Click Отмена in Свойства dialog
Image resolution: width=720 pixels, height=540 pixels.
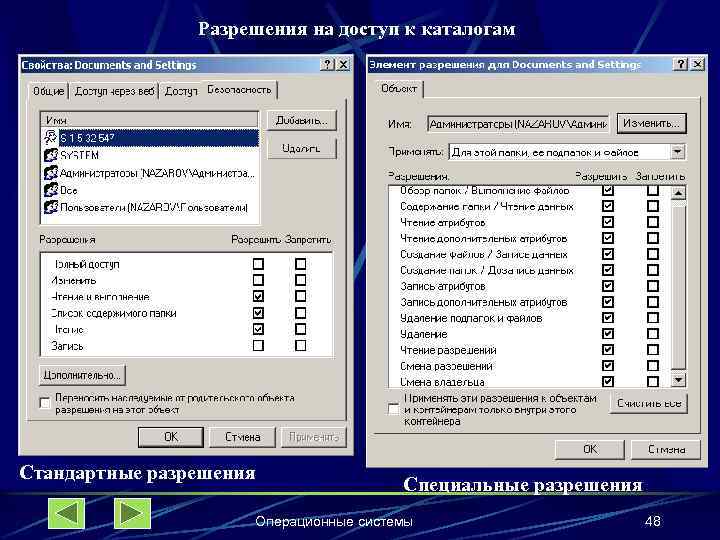[x=242, y=437]
